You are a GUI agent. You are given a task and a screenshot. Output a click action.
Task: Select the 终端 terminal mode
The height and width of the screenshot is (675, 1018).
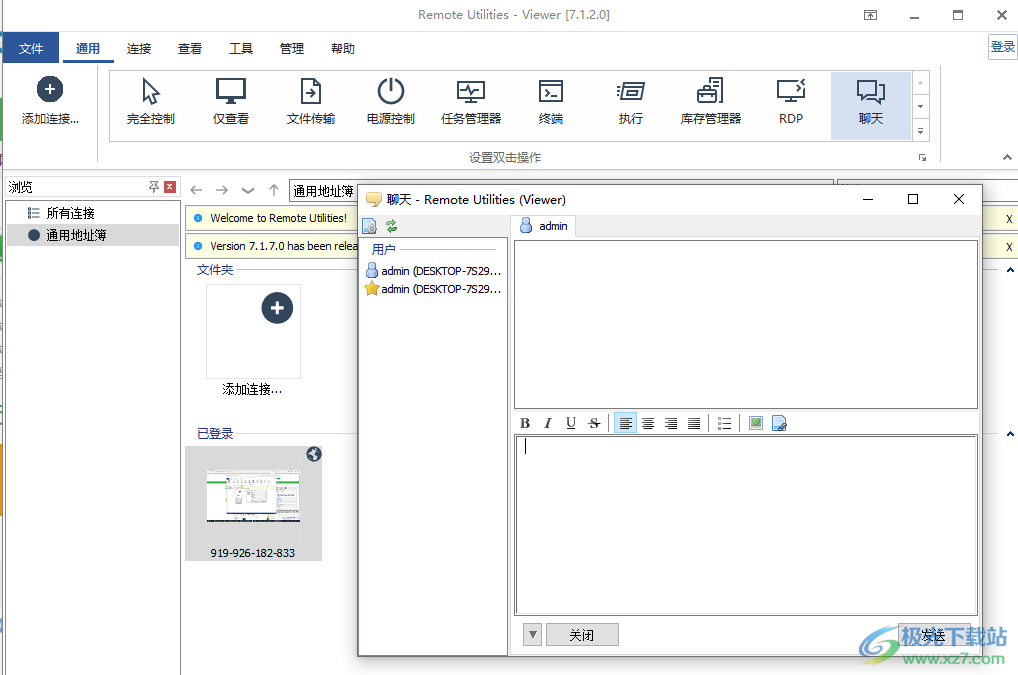tap(551, 102)
